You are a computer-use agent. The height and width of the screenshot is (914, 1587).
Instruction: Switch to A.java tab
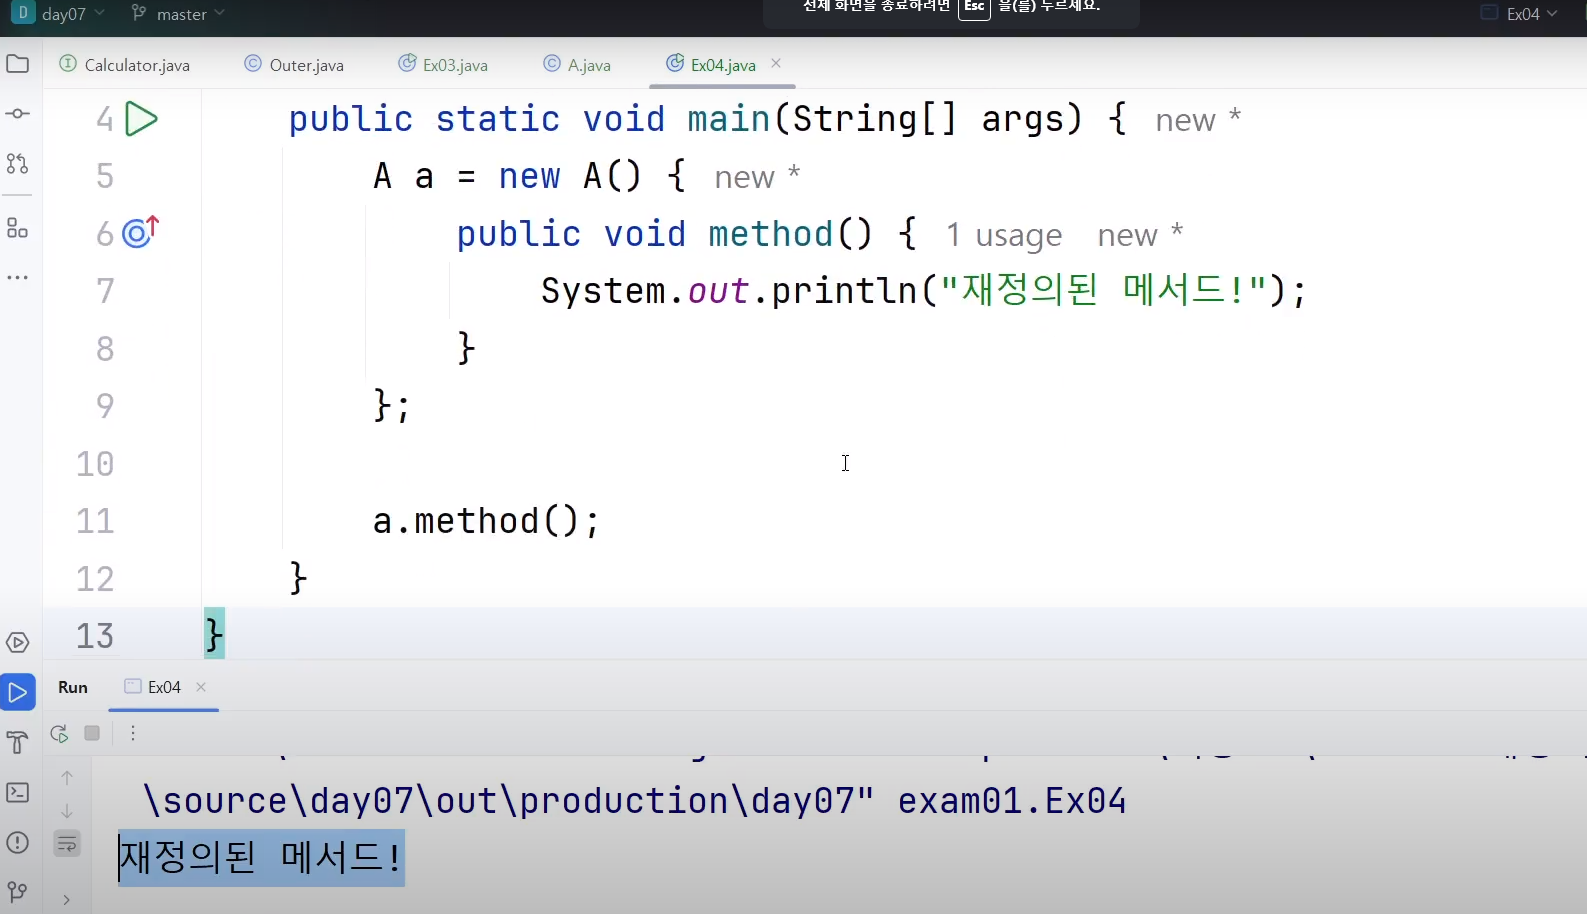click(x=577, y=65)
